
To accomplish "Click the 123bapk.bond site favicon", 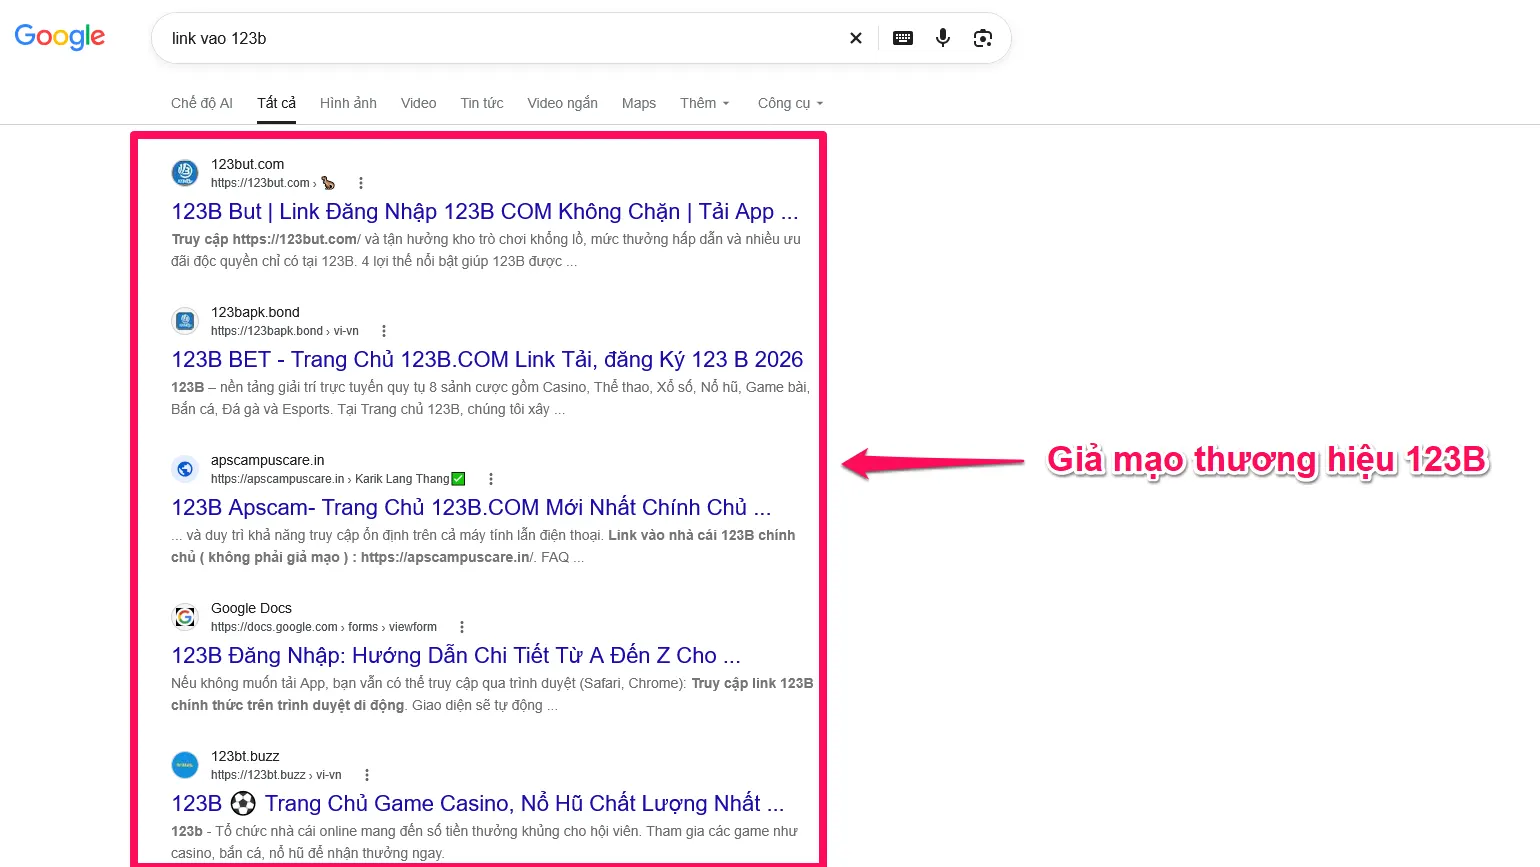I will click(185, 321).
